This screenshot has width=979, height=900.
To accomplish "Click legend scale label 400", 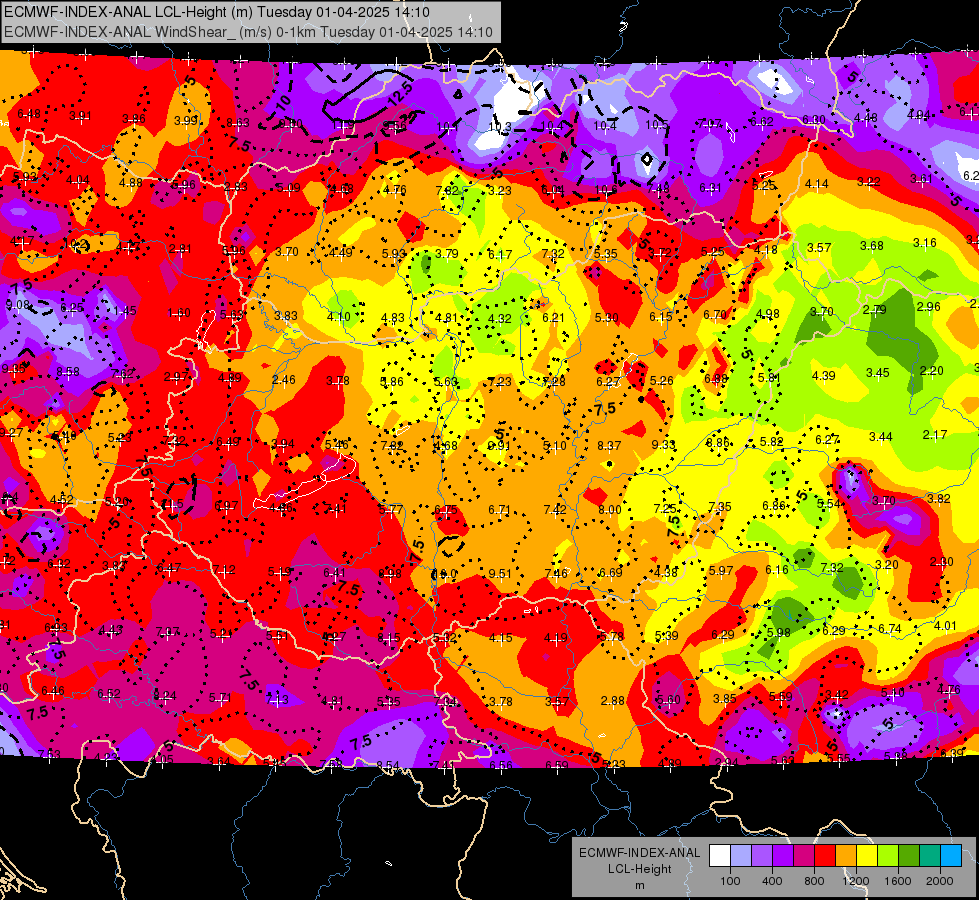I will point(772,881).
